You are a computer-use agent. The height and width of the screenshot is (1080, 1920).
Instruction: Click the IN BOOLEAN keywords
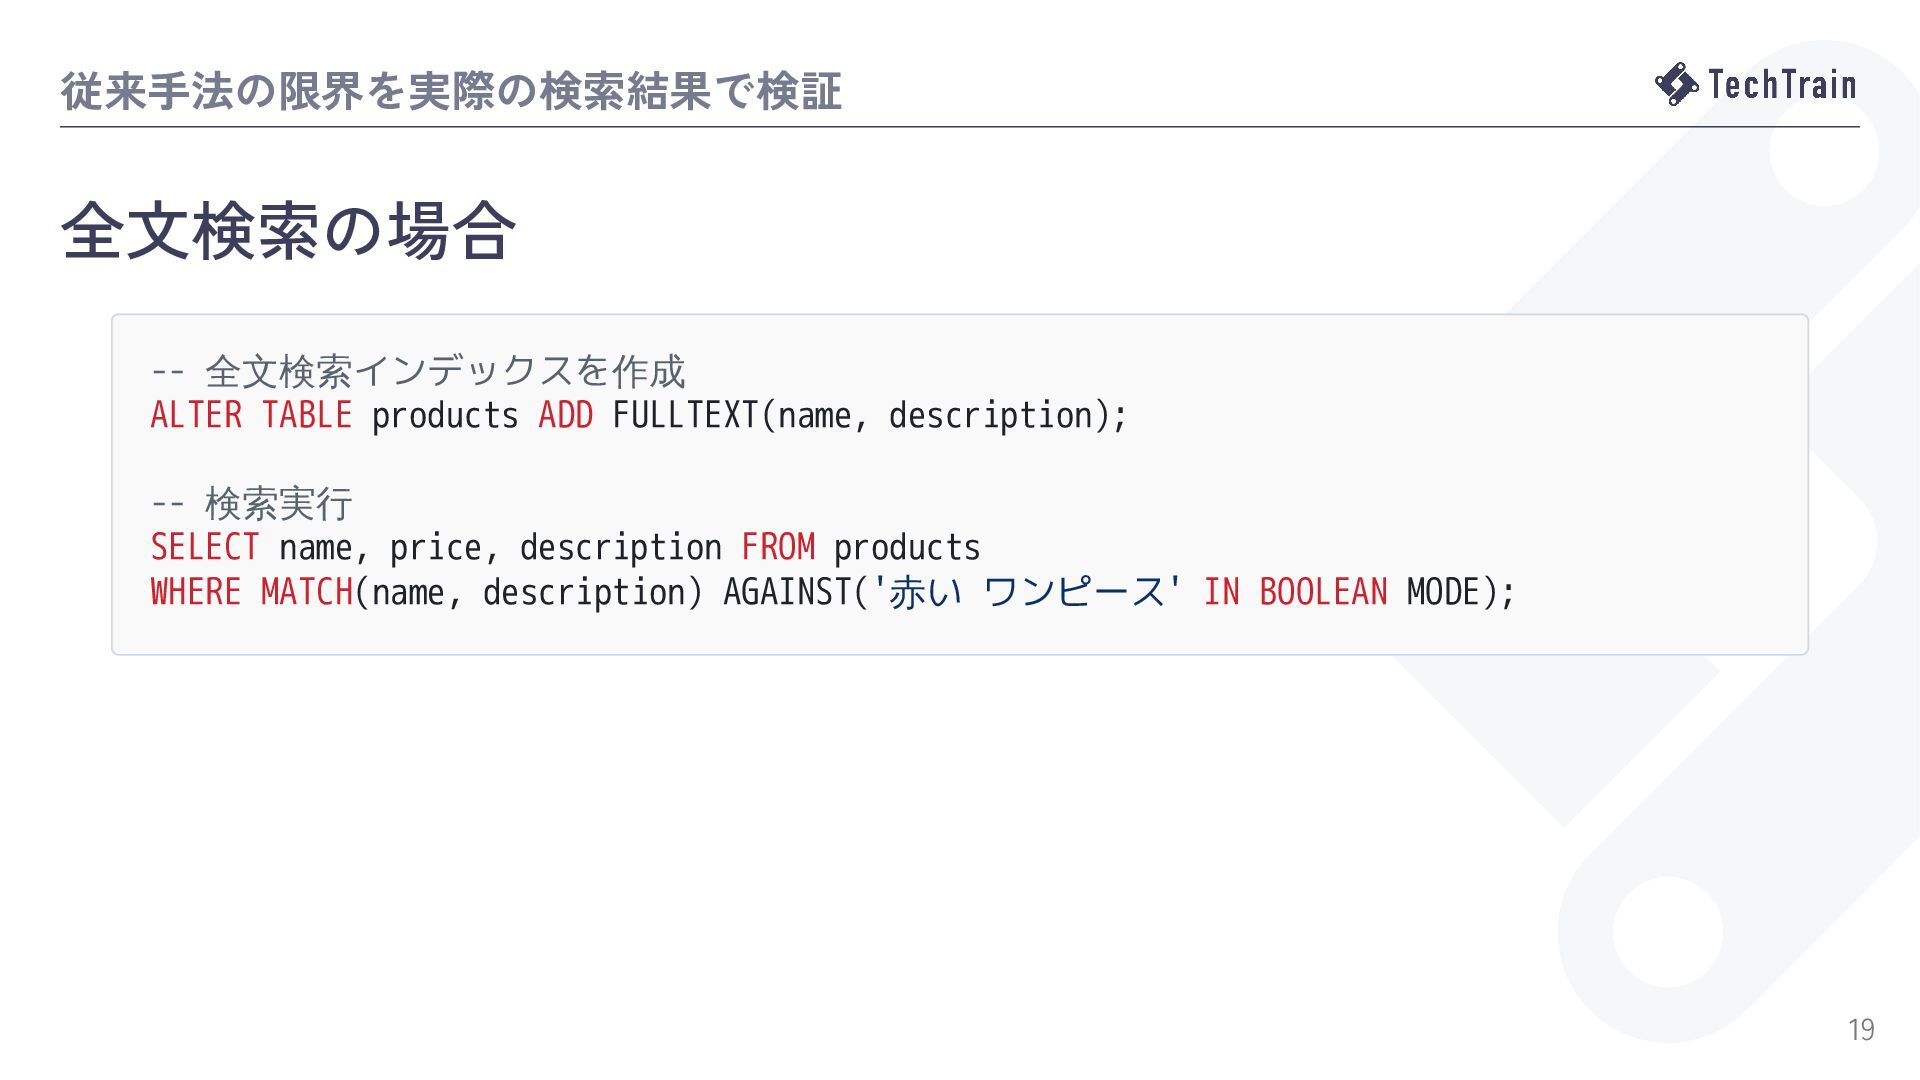(x=1295, y=592)
